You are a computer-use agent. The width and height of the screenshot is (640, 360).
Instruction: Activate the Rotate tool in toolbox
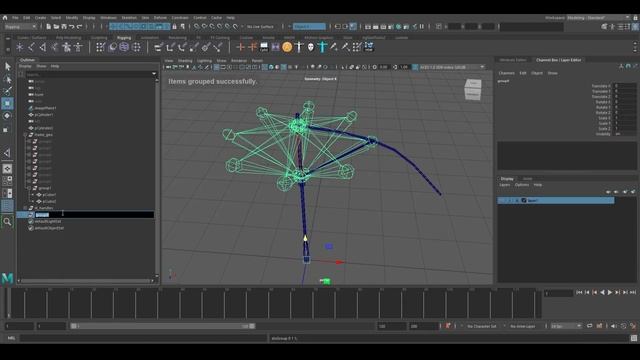7,116
